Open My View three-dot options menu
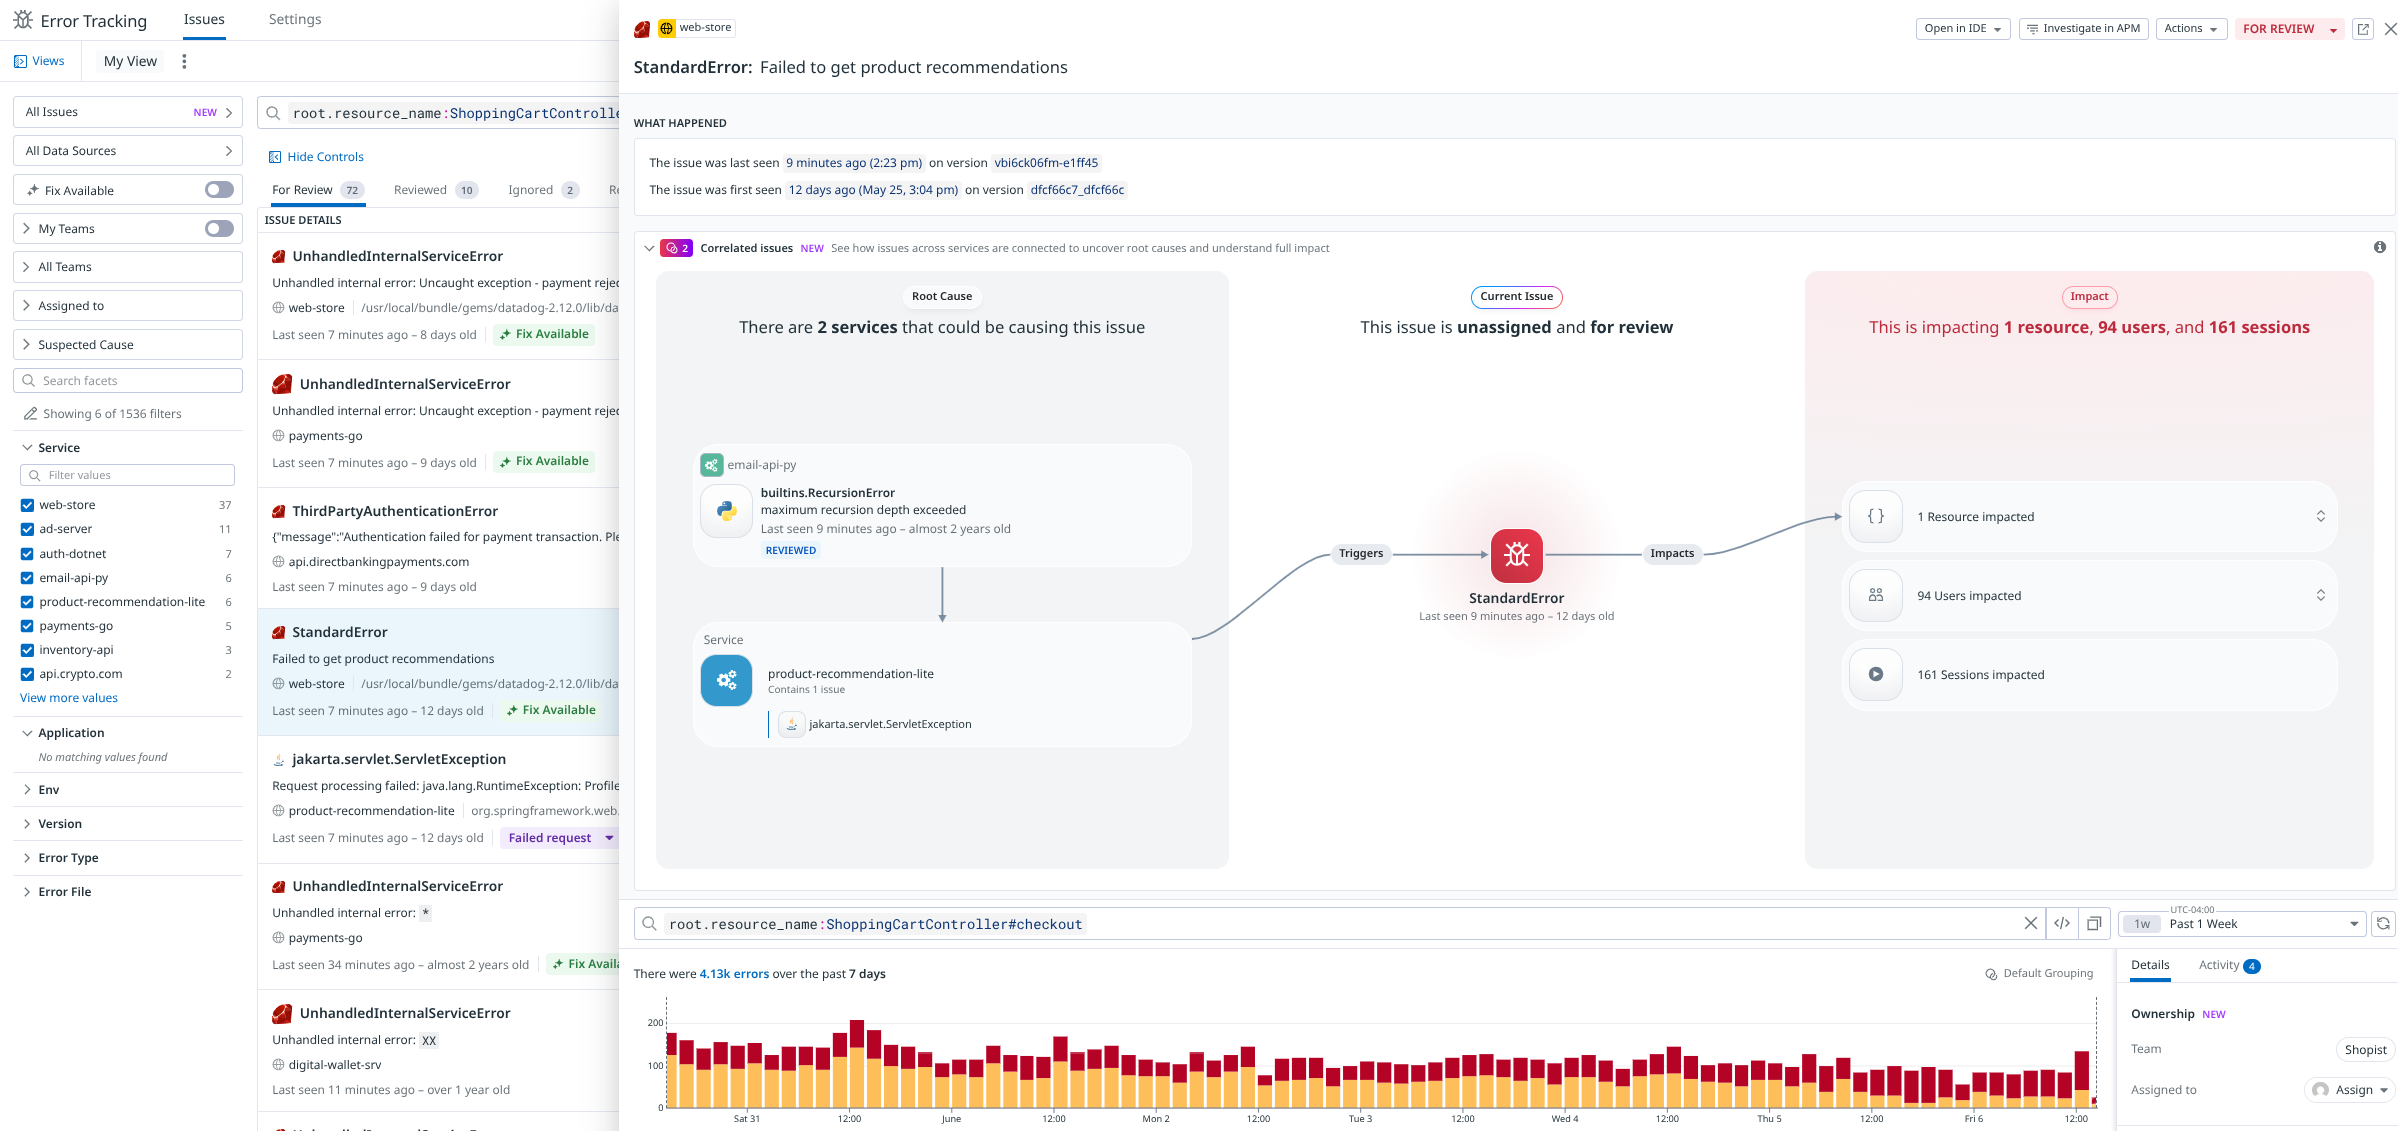 (184, 61)
